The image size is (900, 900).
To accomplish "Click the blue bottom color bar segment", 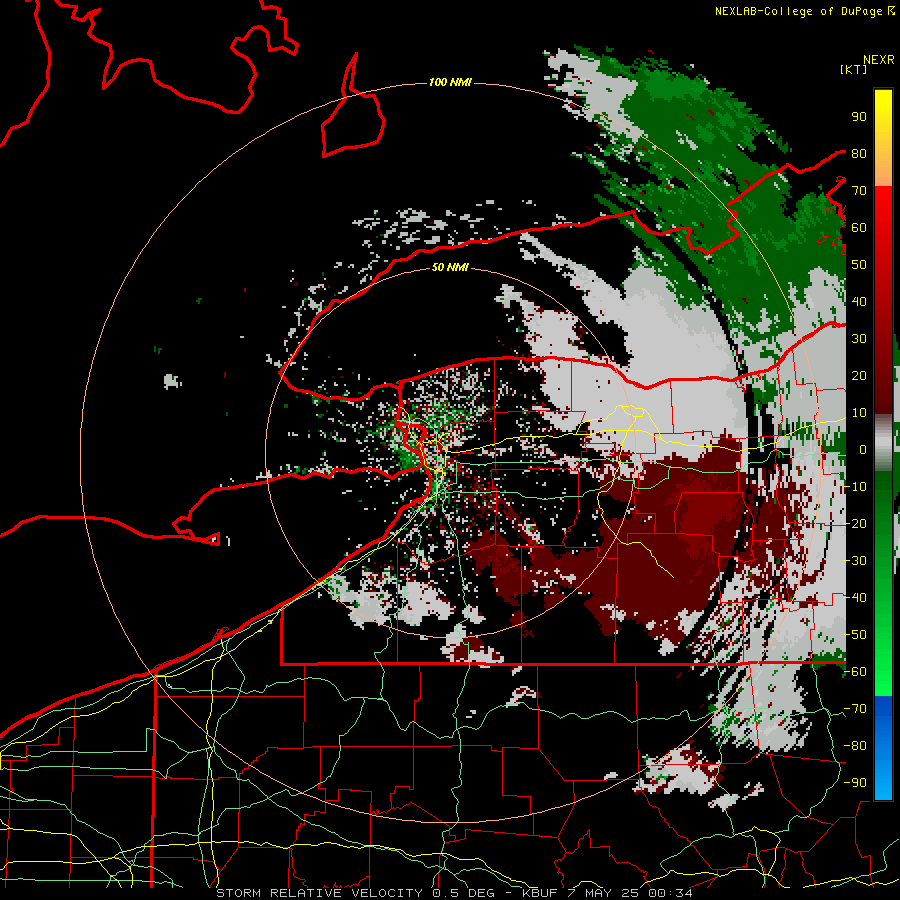I will 883,747.
